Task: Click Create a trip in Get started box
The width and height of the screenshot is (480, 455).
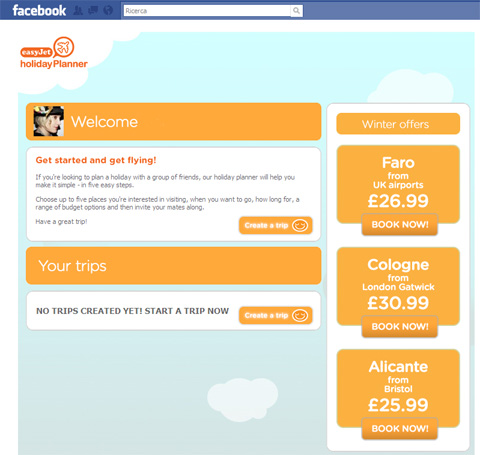Action: [276, 225]
